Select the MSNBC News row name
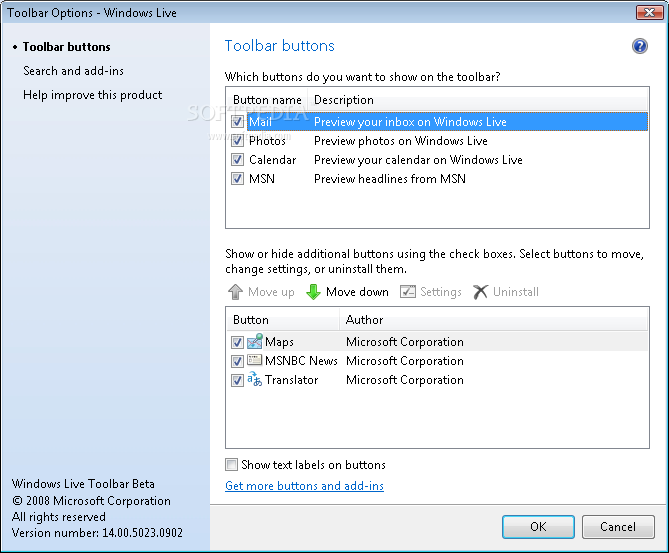 pyautogui.click(x=301, y=361)
